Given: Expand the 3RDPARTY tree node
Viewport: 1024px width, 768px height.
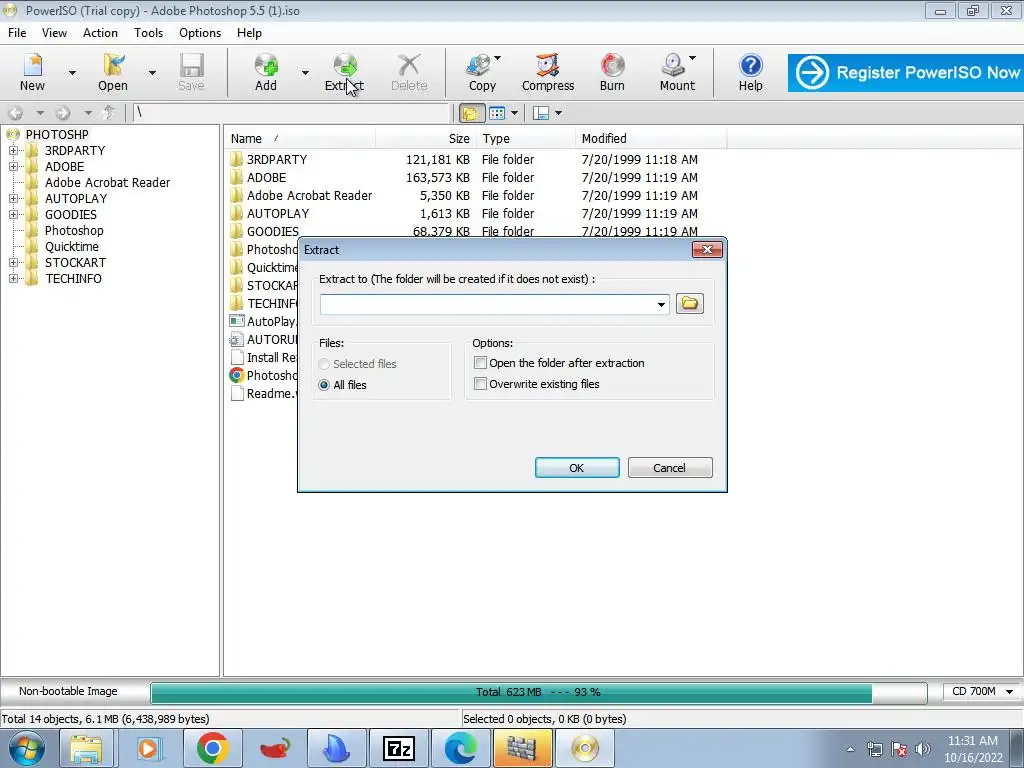Looking at the screenshot, I should pyautogui.click(x=13, y=151).
